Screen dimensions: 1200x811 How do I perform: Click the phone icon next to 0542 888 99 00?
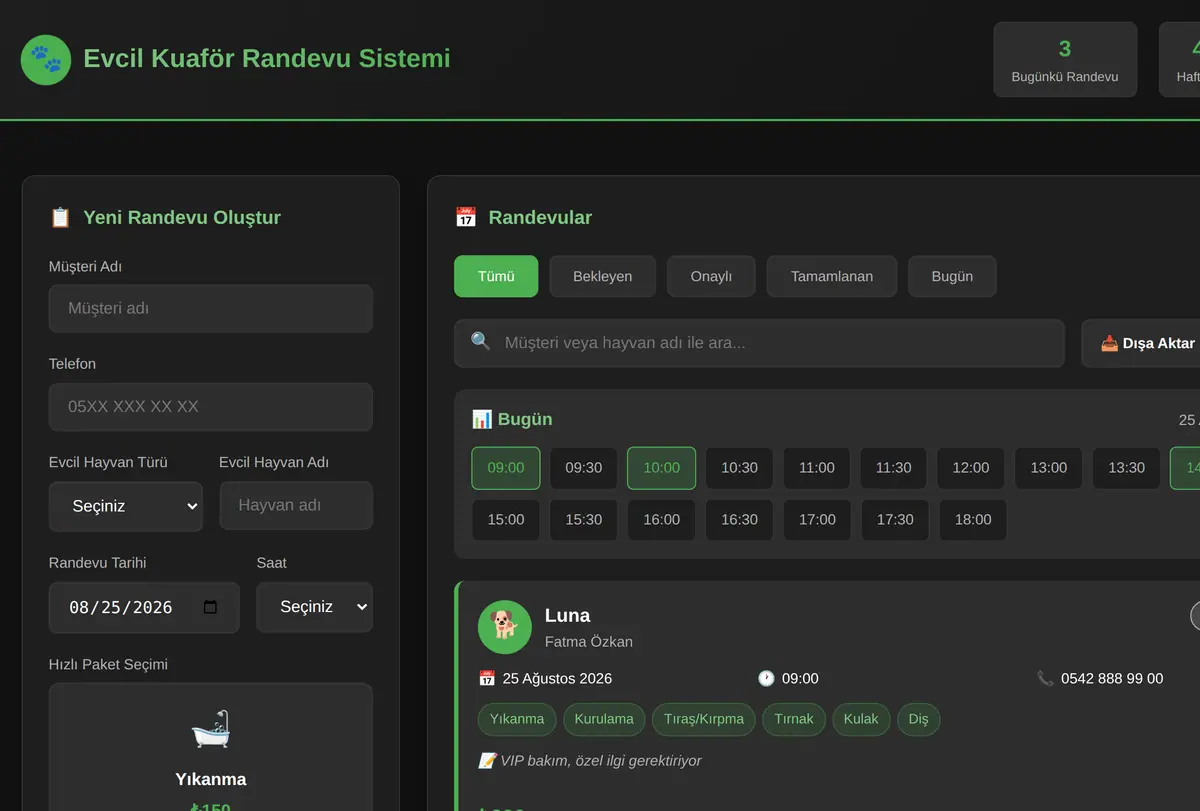point(1045,678)
